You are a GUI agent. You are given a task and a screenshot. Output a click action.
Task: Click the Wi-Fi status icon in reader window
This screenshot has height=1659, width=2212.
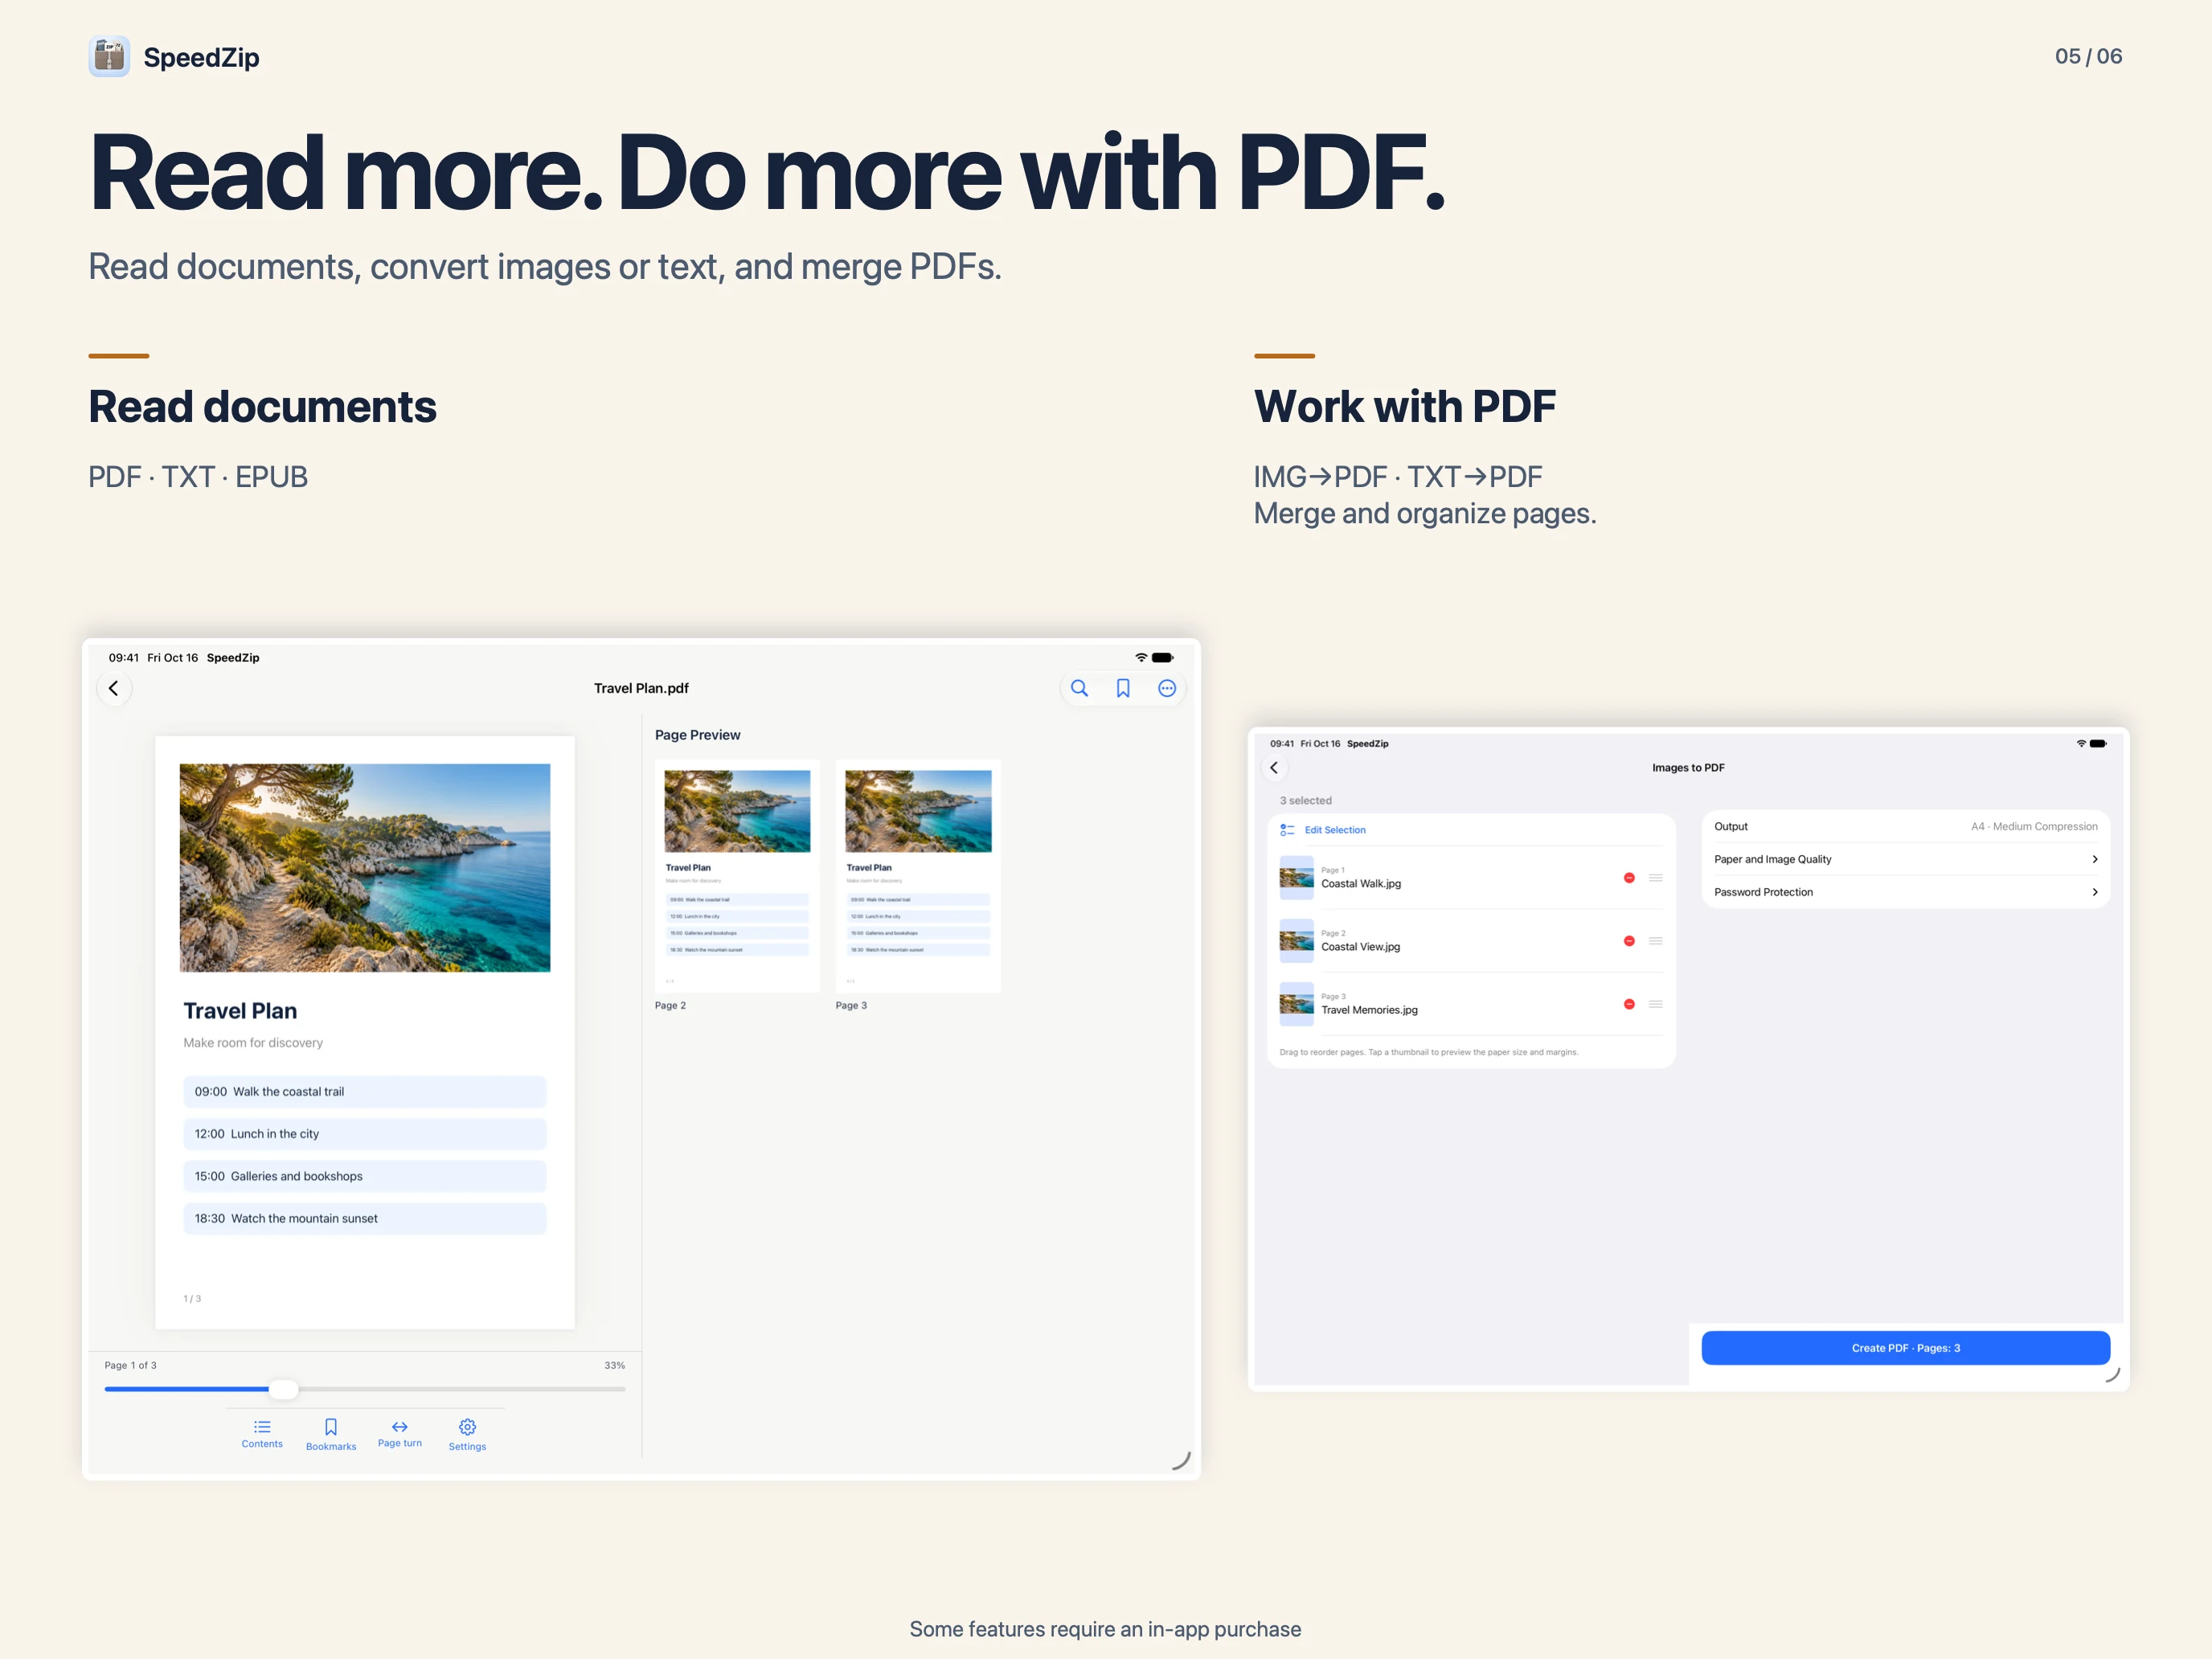[1141, 657]
